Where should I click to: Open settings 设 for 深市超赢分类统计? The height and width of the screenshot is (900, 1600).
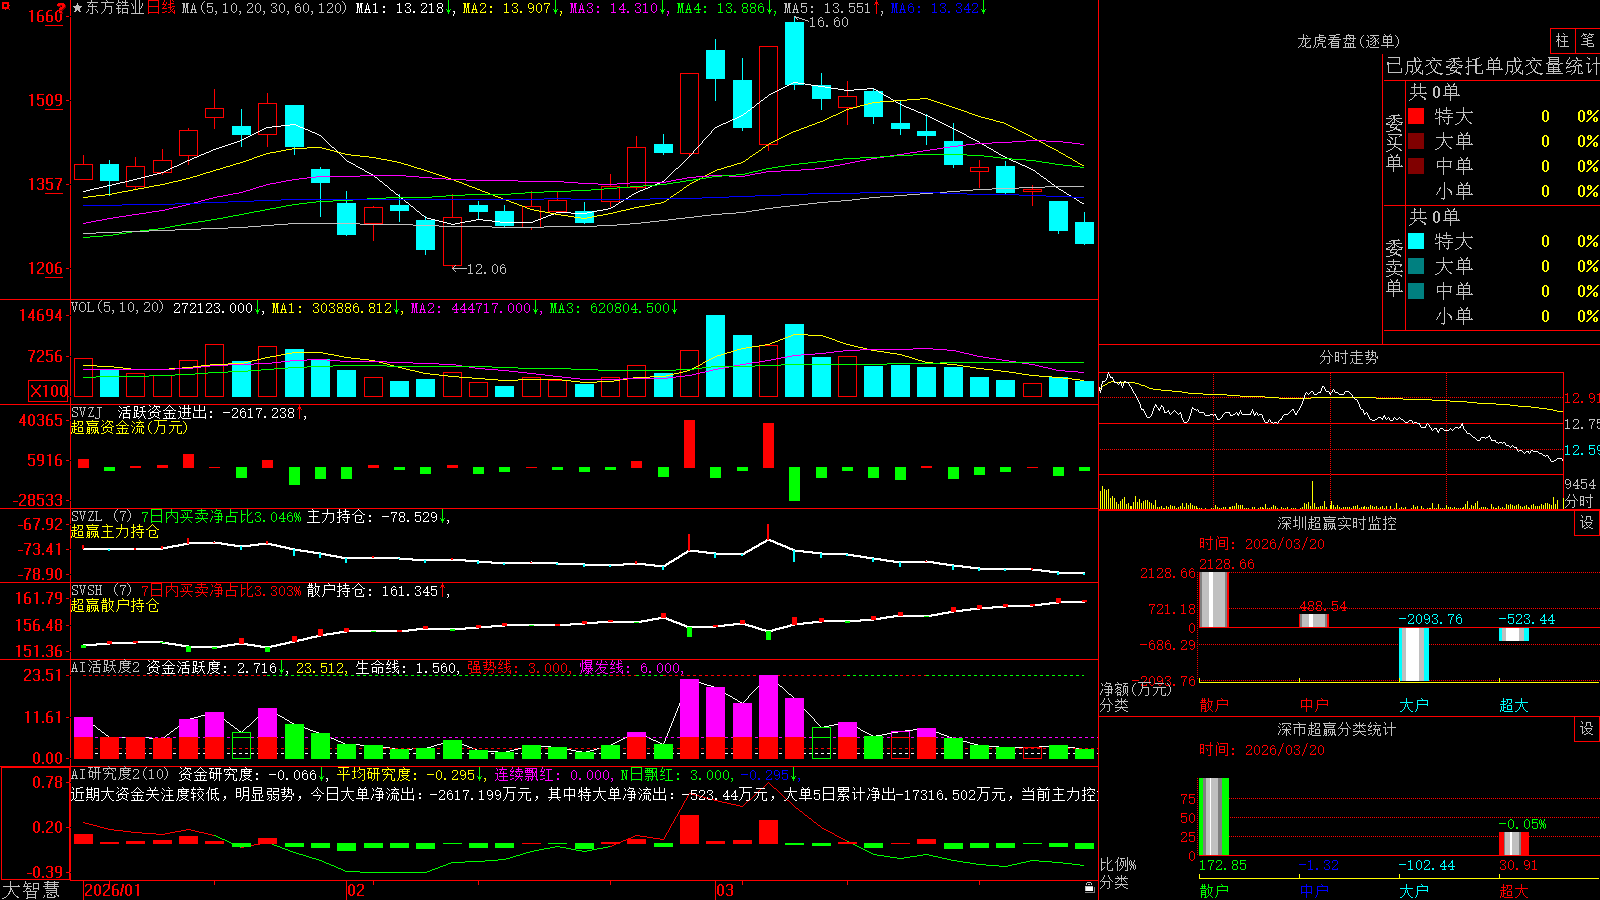pos(1587,729)
